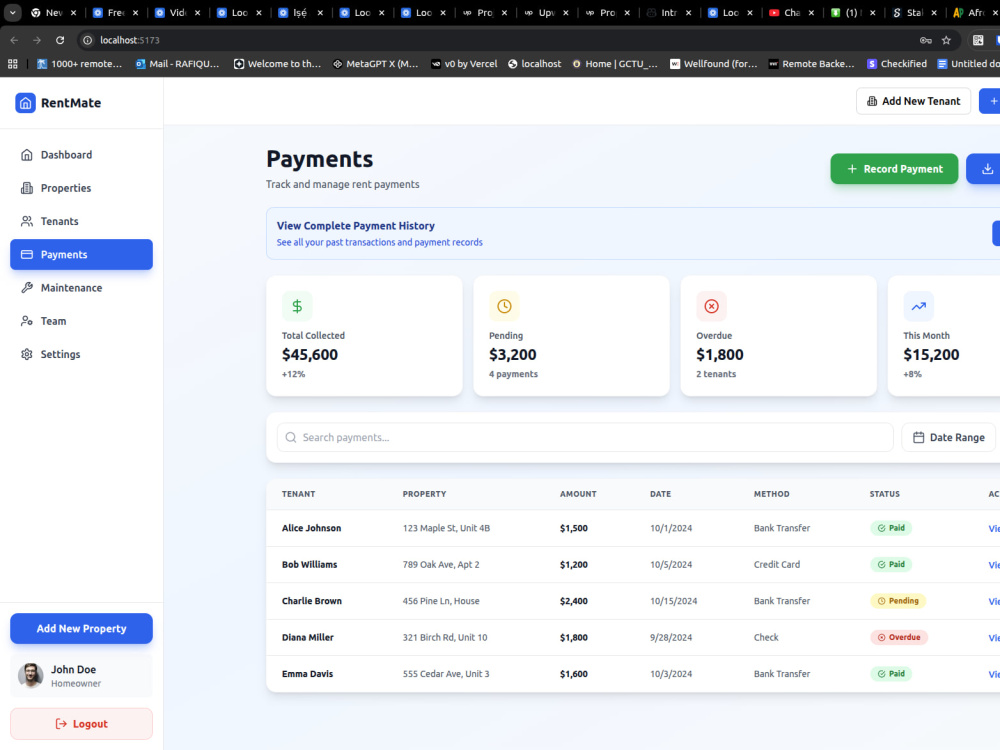Click the TENANT column header
Viewport: 1000px width, 750px height.
click(x=298, y=494)
